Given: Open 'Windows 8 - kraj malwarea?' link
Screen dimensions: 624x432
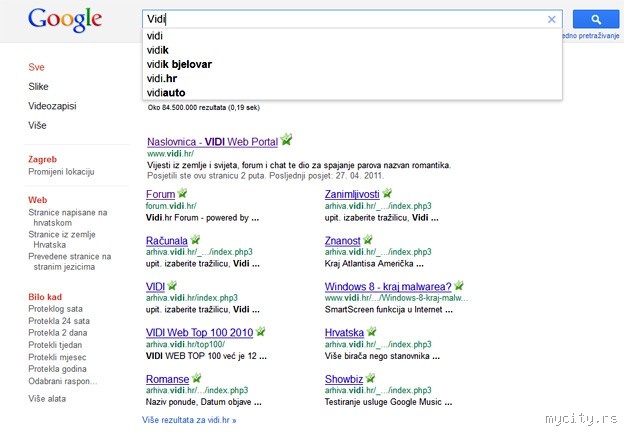Looking at the screenshot, I should [387, 286].
